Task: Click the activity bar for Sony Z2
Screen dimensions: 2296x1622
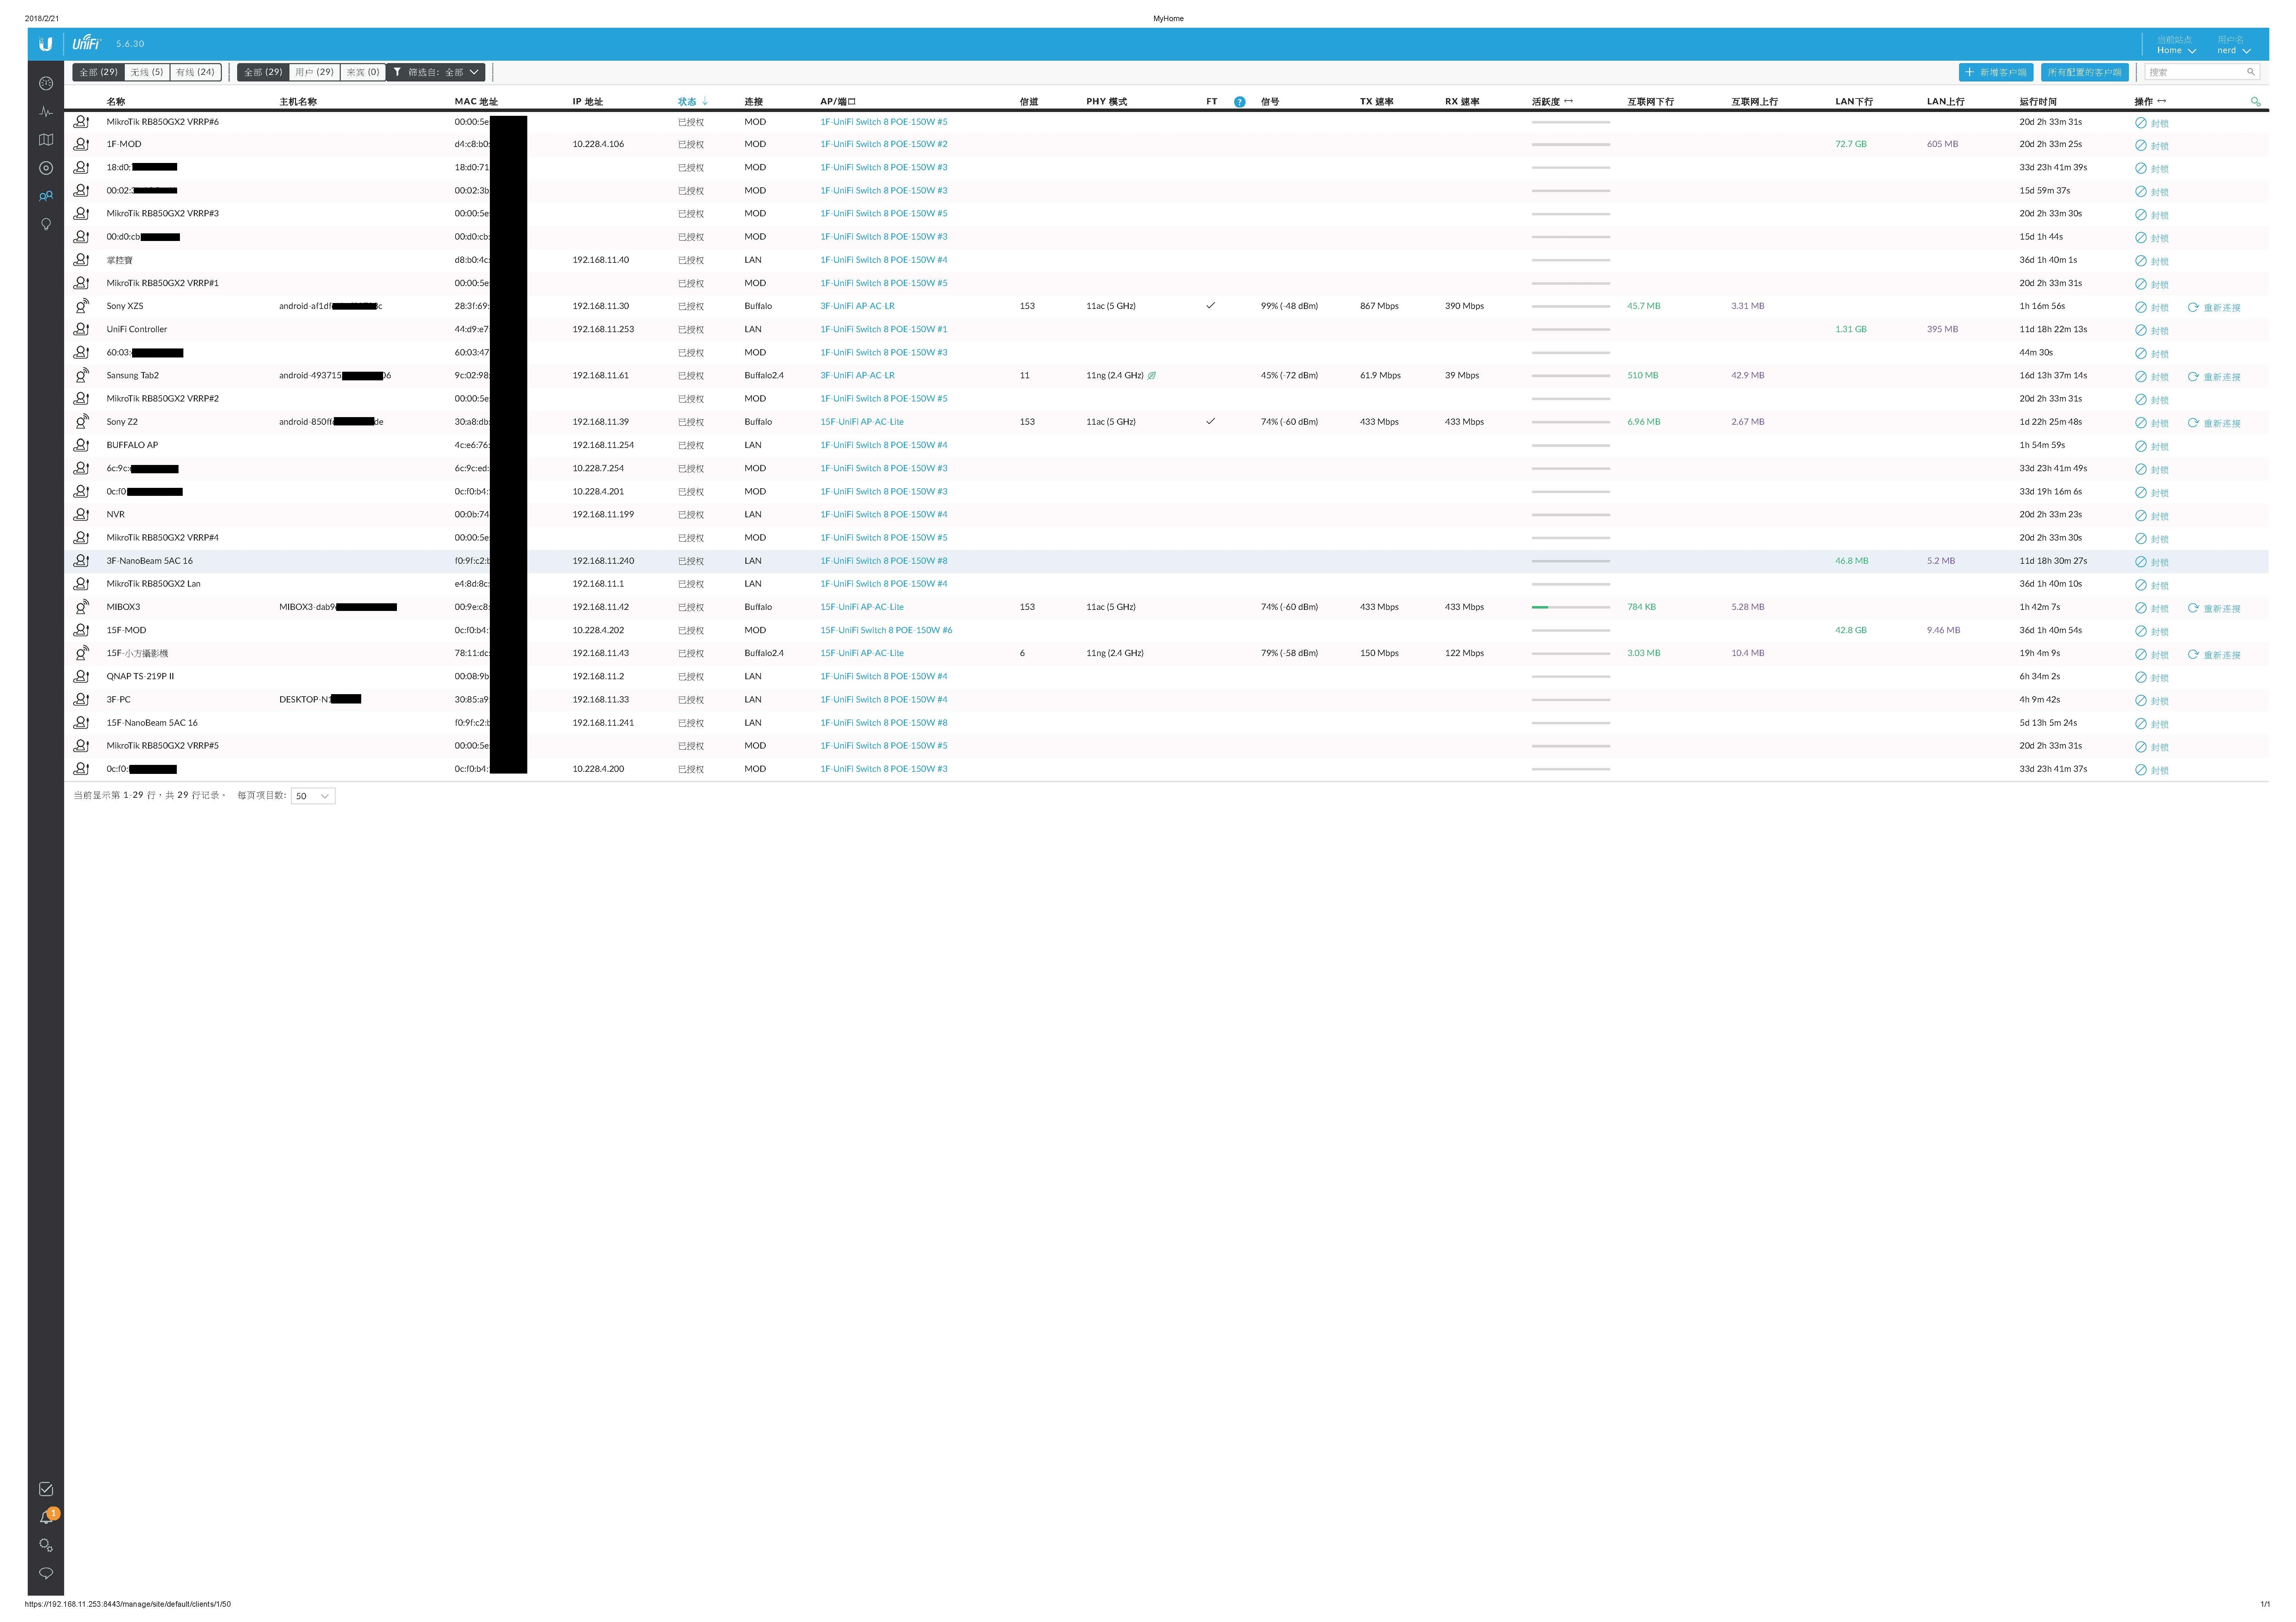Action: point(1571,422)
